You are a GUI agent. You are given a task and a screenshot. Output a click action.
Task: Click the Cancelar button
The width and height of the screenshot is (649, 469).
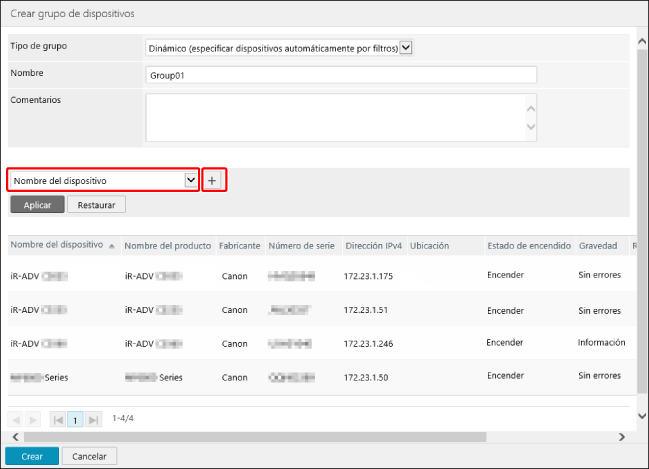click(90, 456)
